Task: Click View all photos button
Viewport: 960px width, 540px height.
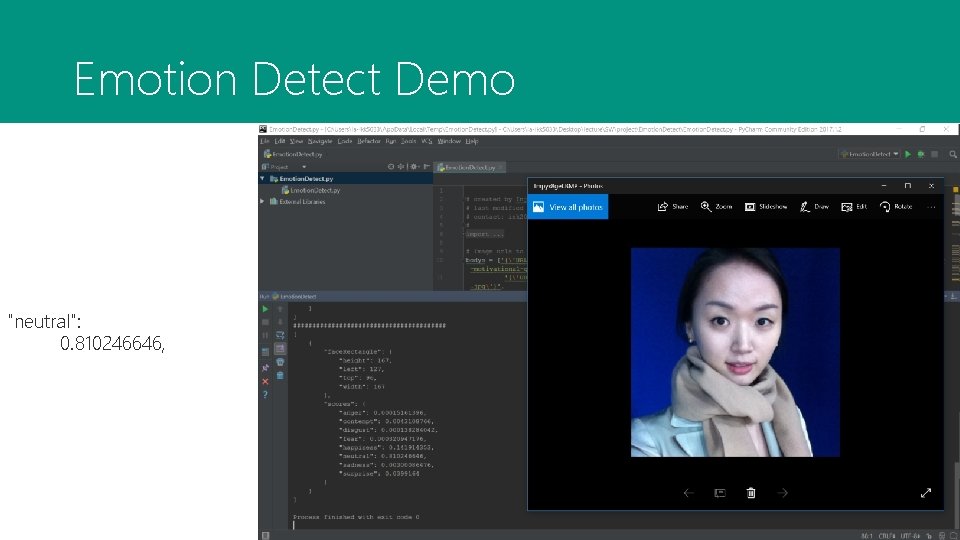Action: click(568, 207)
